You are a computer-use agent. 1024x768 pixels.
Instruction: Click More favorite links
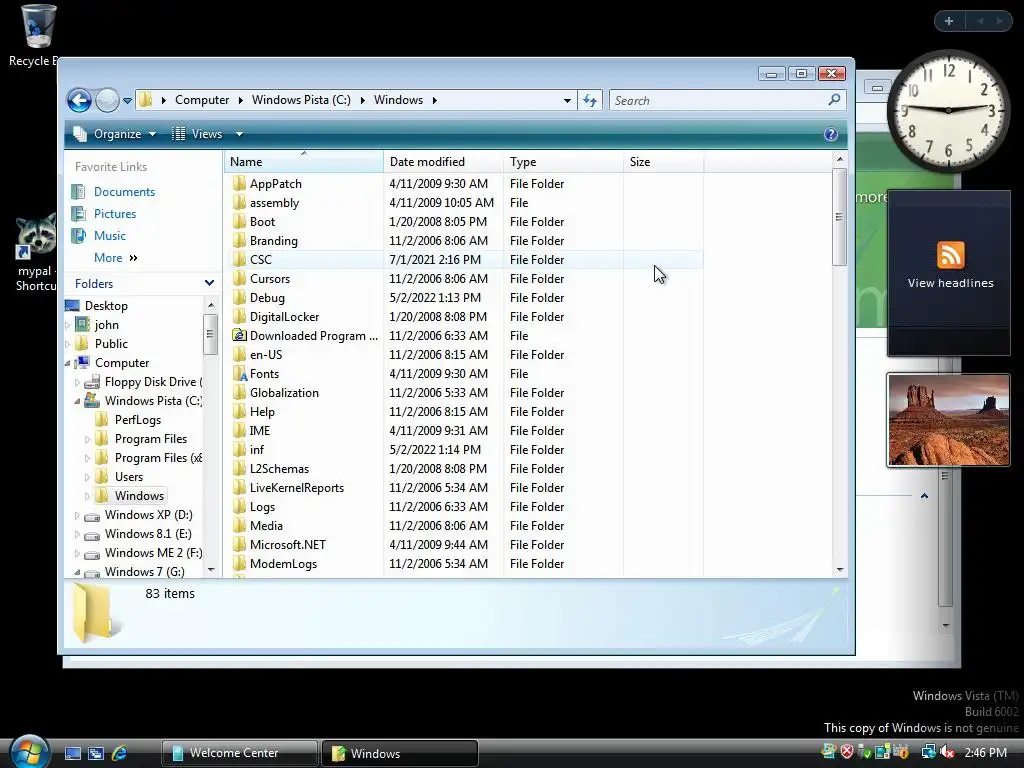point(116,258)
